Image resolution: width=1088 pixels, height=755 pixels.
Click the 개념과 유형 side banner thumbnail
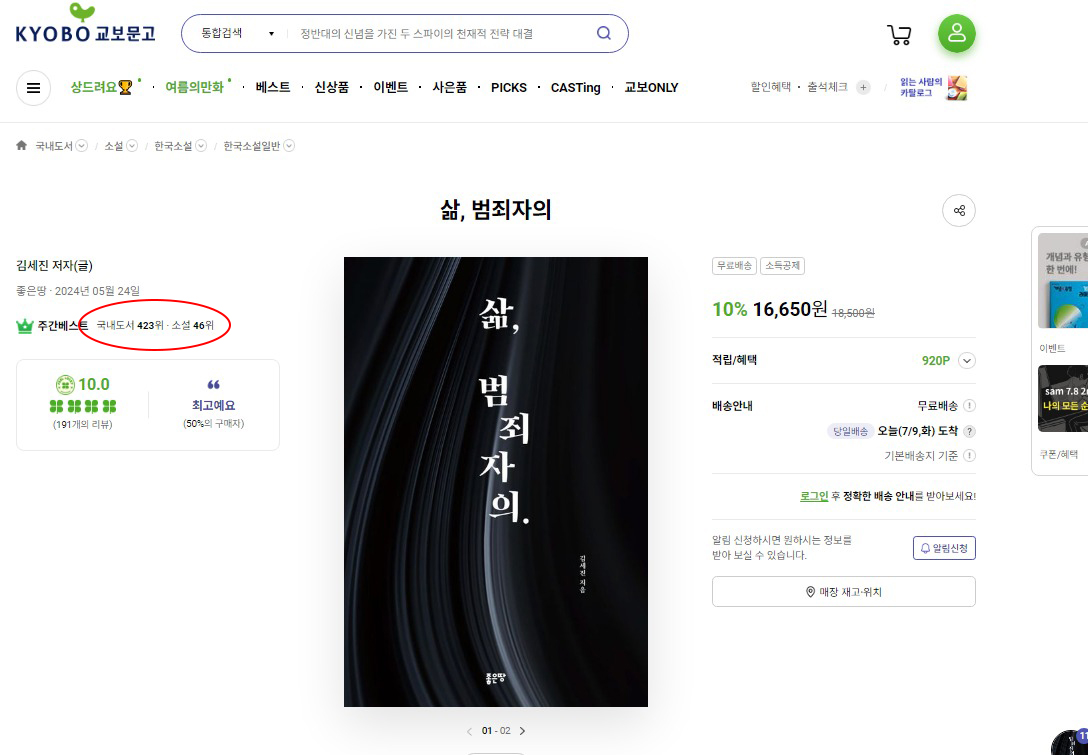[x=1063, y=280]
